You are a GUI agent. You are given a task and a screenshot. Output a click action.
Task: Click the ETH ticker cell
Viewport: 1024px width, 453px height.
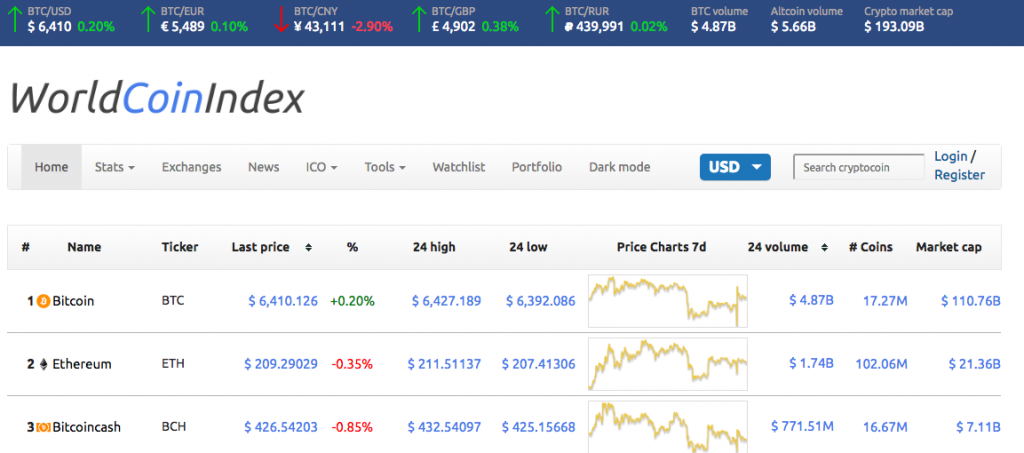tap(173, 364)
